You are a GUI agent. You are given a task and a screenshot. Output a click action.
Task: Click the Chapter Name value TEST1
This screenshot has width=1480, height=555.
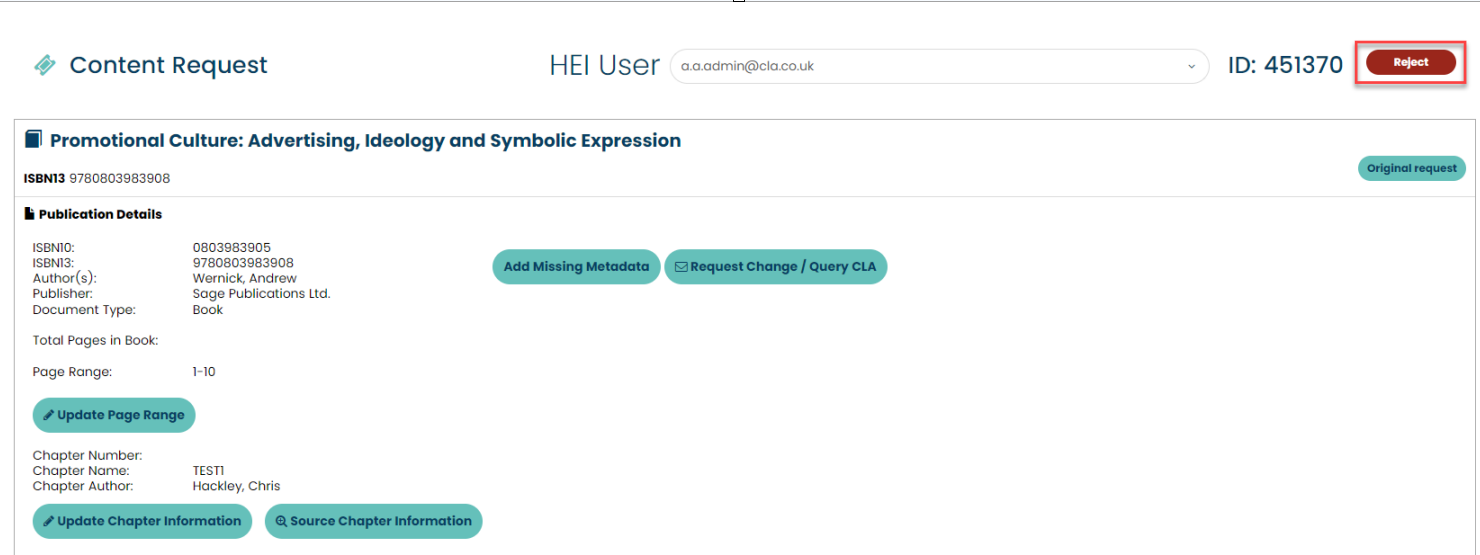point(209,470)
